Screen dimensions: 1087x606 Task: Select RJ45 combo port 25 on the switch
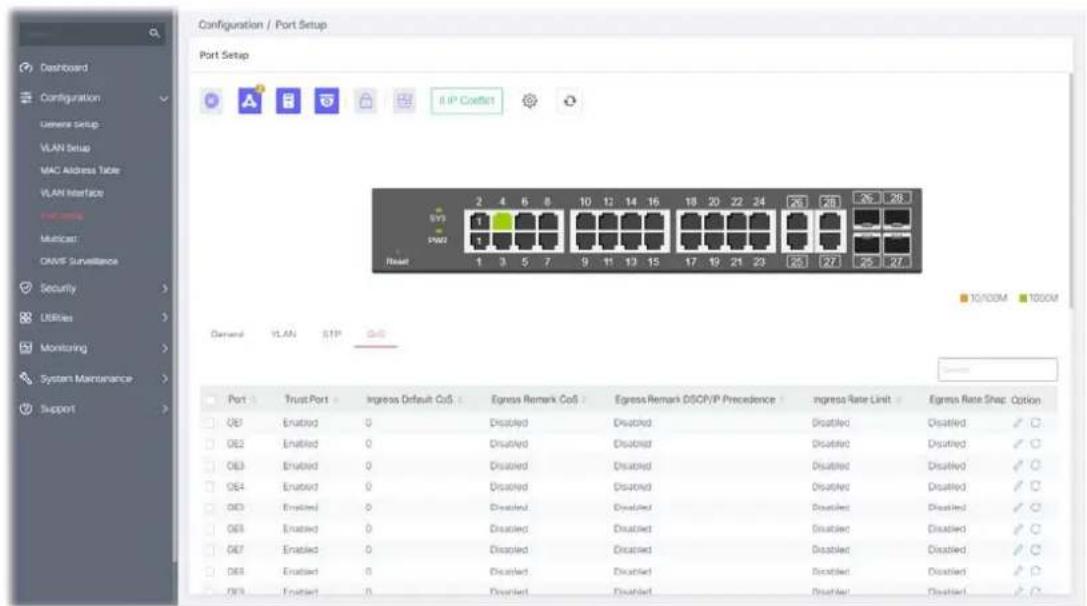tap(797, 241)
